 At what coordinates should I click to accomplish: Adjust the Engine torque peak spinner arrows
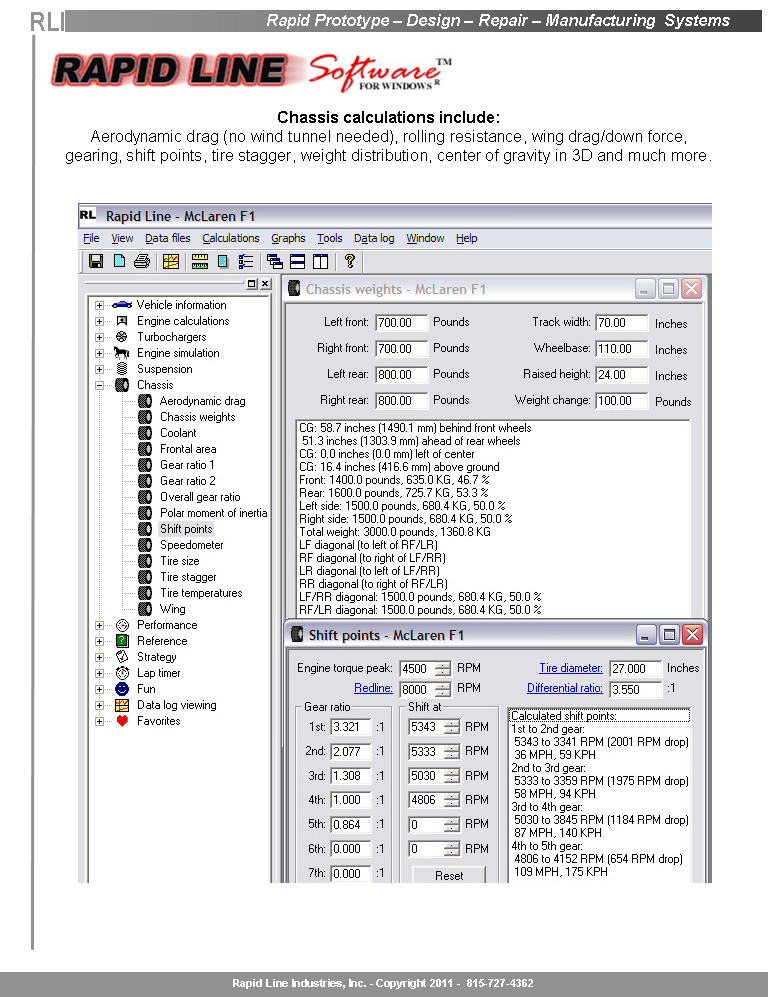click(442, 668)
